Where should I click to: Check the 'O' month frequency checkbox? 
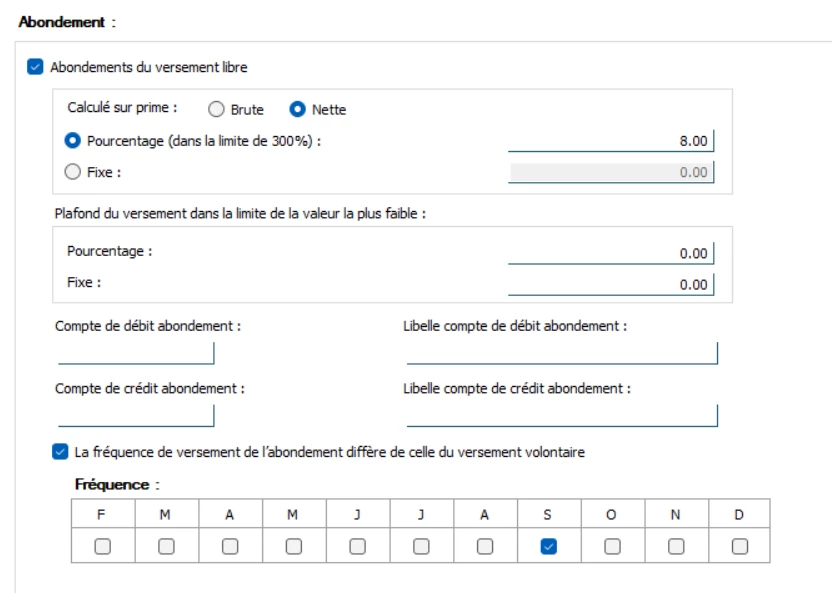tap(612, 546)
